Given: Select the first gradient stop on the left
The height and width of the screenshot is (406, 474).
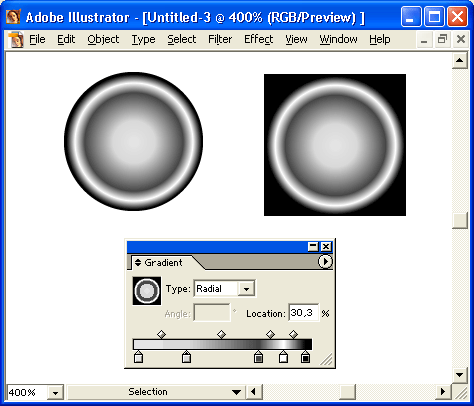Looking at the screenshot, I should click(x=138, y=356).
